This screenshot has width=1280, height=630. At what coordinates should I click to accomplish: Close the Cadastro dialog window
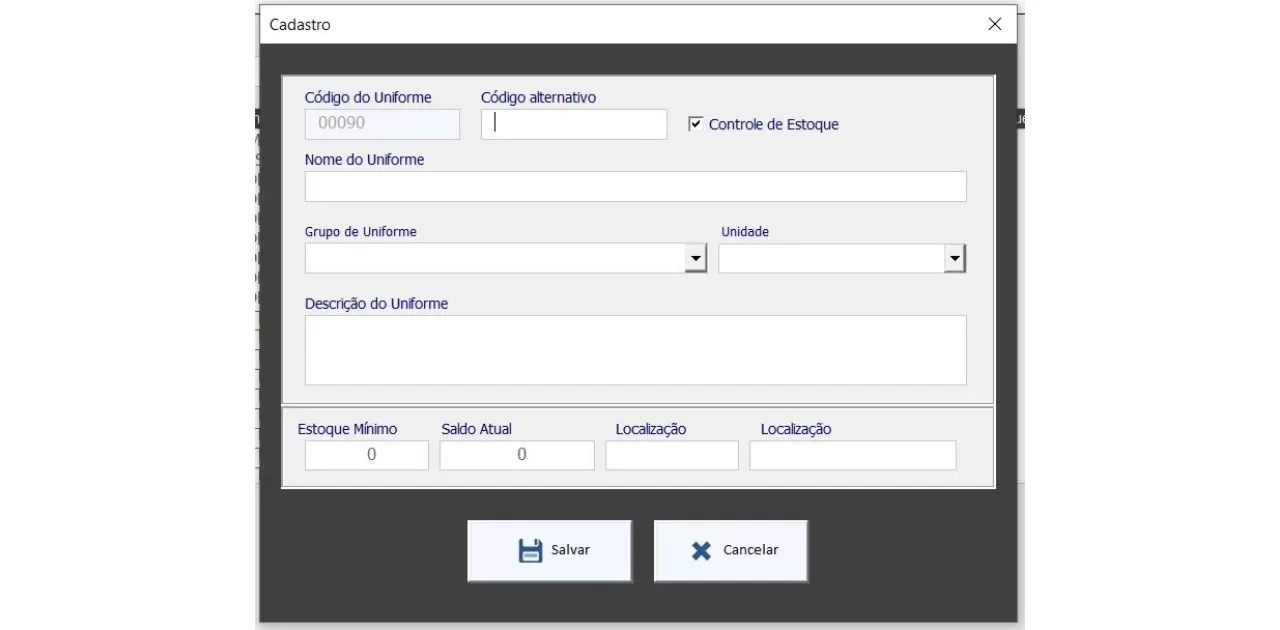coord(994,24)
